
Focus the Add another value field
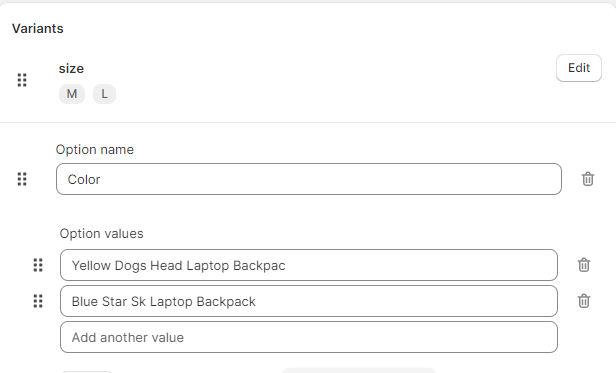(x=309, y=337)
